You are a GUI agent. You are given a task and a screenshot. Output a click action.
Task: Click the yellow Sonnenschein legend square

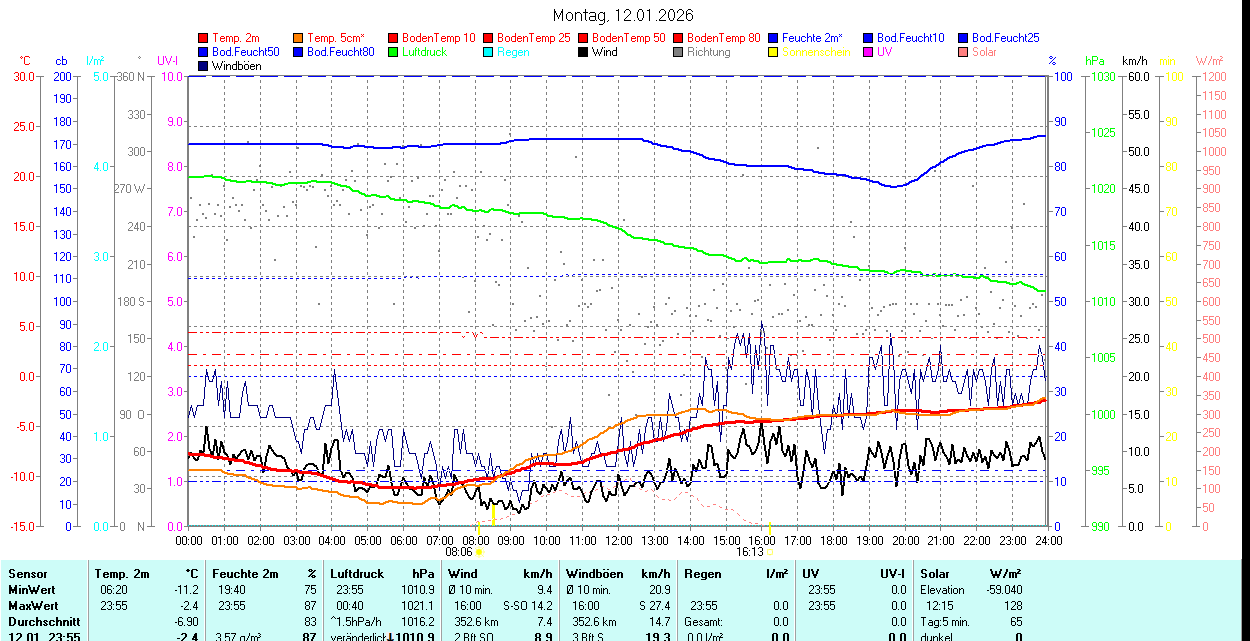point(773,52)
